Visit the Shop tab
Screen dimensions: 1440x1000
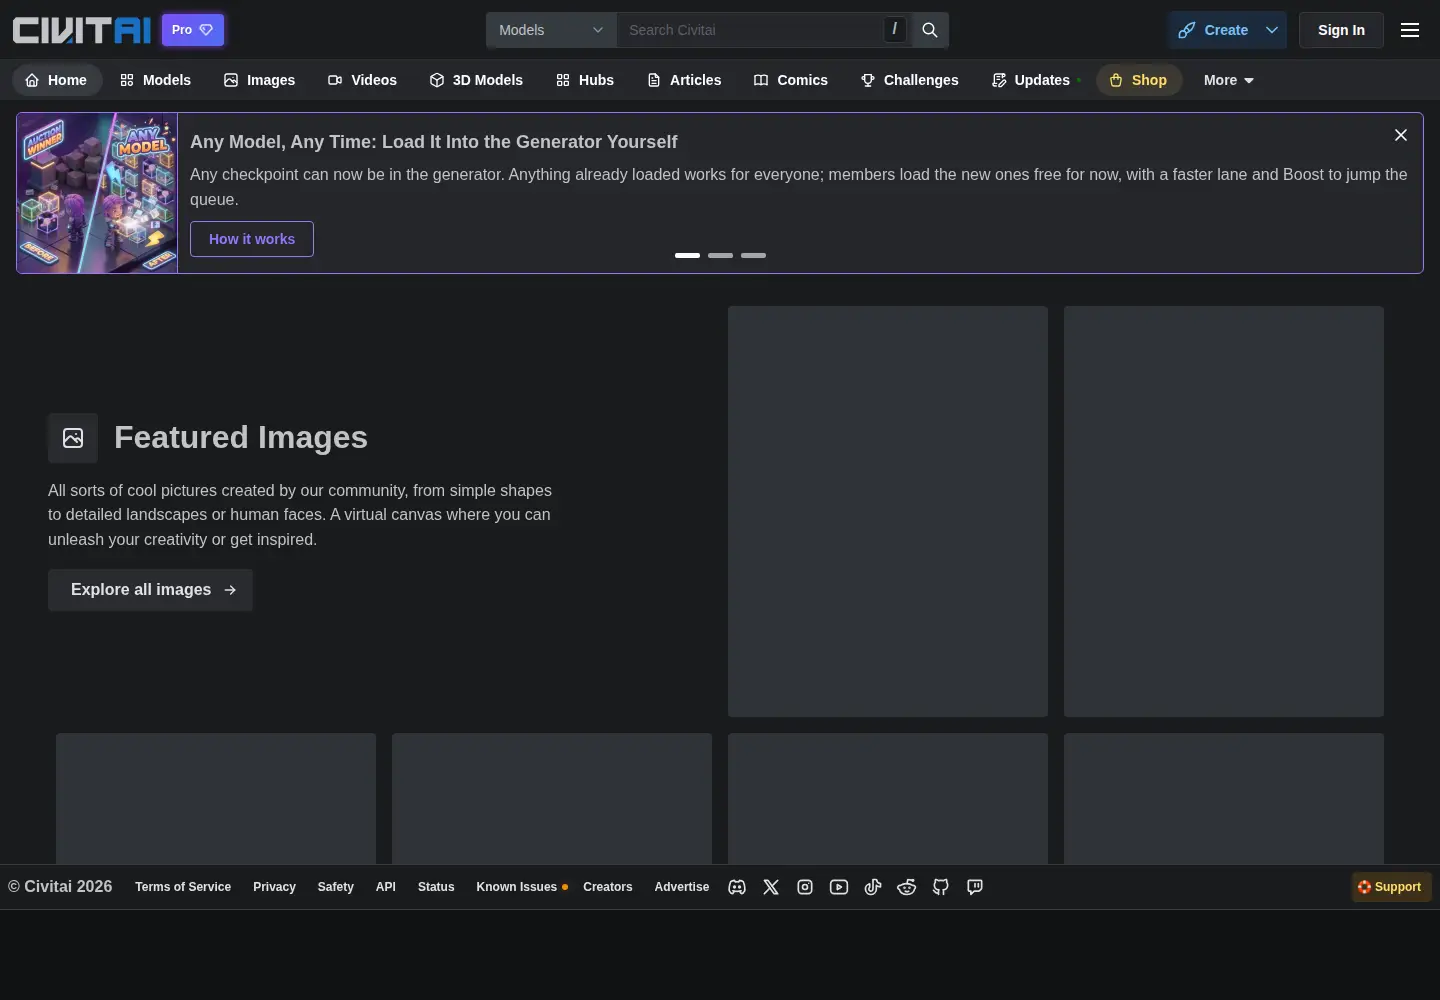pos(1139,80)
